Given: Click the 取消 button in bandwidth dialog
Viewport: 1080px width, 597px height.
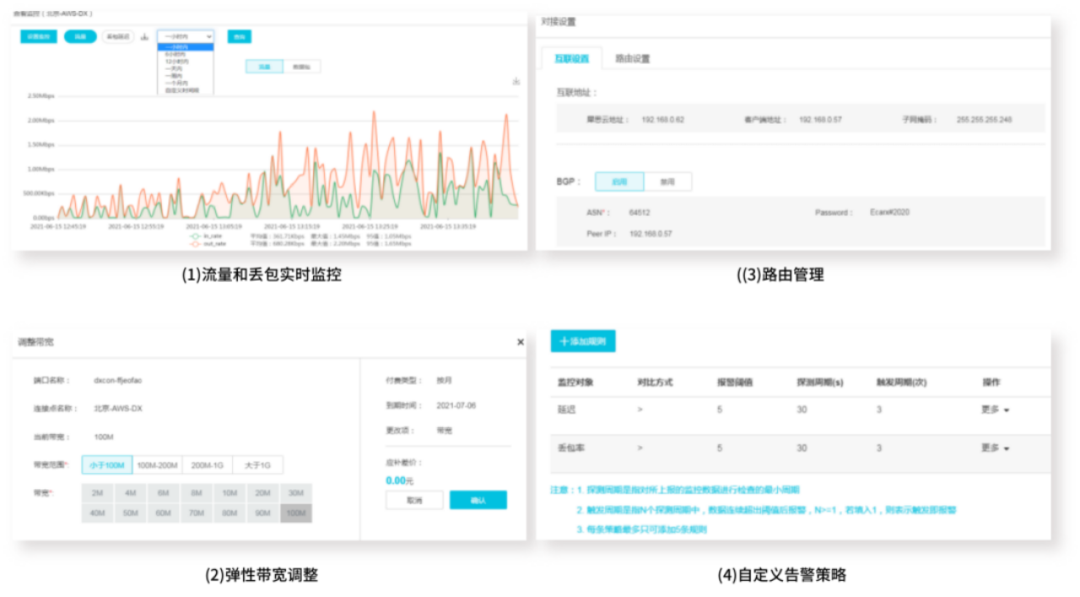Looking at the screenshot, I should (415, 501).
